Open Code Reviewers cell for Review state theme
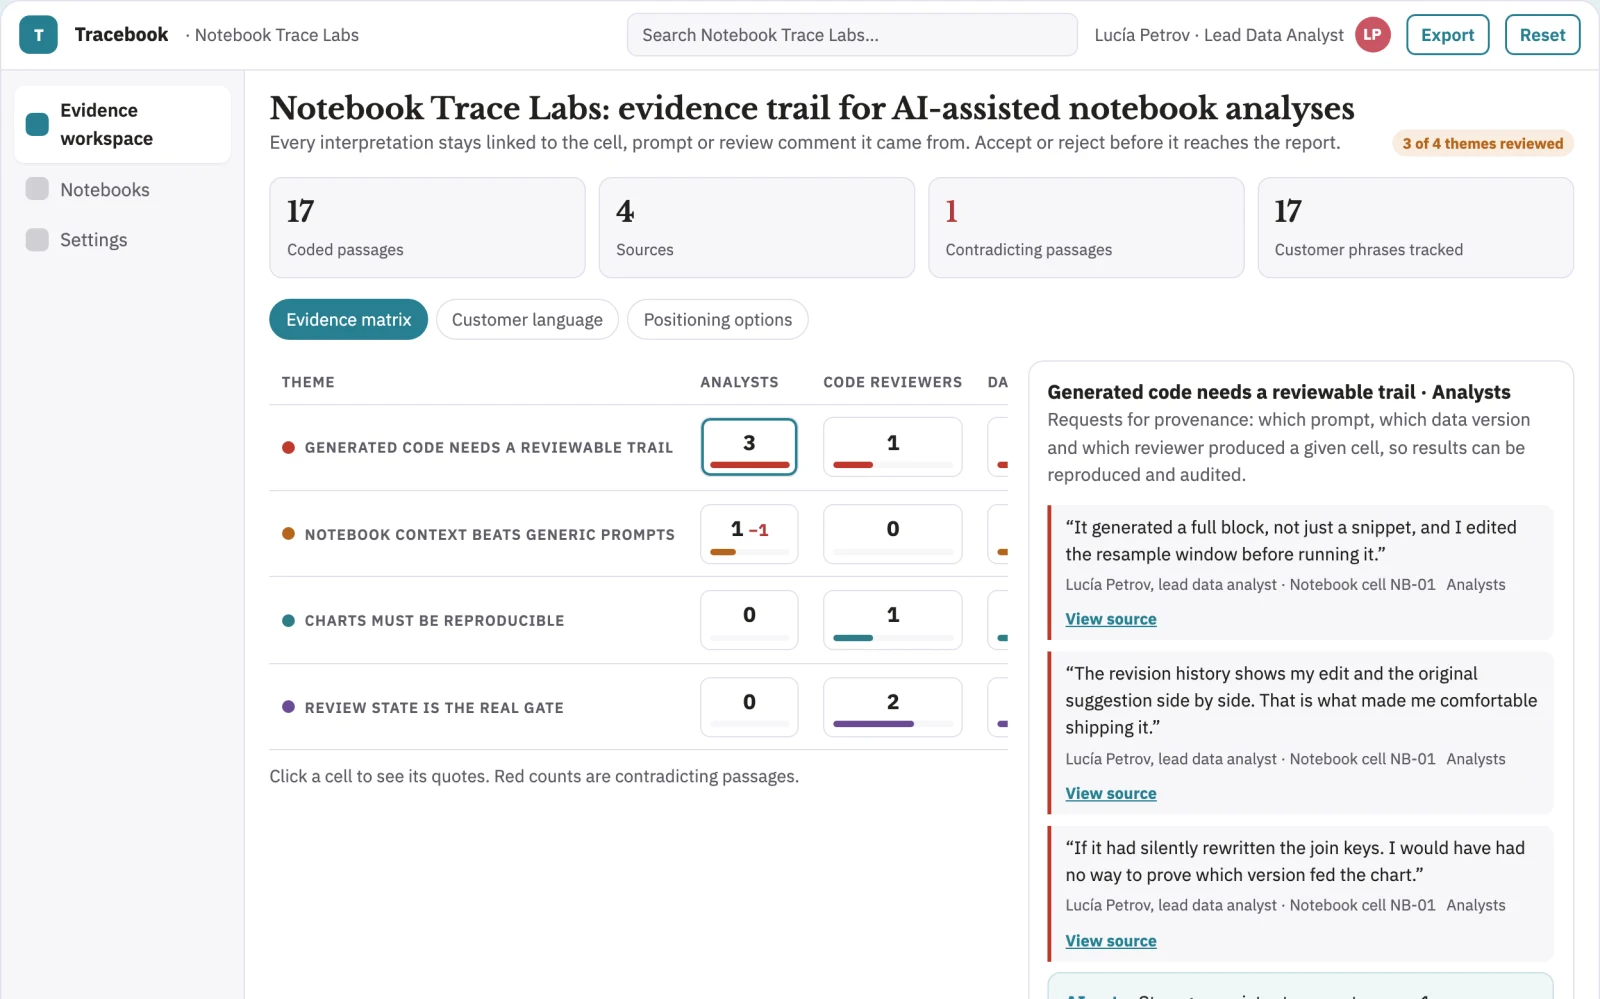The image size is (1600, 999). click(893, 707)
